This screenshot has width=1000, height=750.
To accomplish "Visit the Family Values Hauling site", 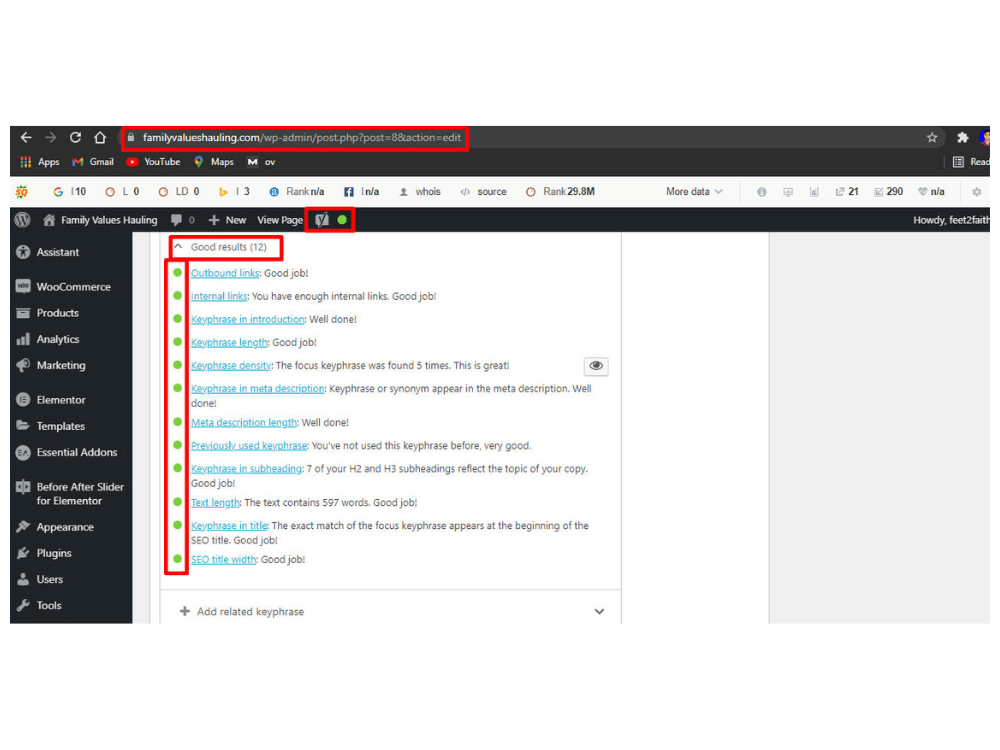I will tap(100, 220).
